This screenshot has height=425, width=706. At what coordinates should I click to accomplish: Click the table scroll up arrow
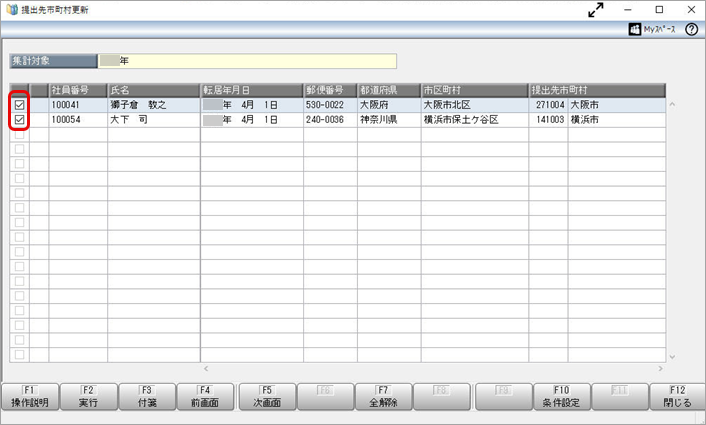pyautogui.click(x=672, y=104)
